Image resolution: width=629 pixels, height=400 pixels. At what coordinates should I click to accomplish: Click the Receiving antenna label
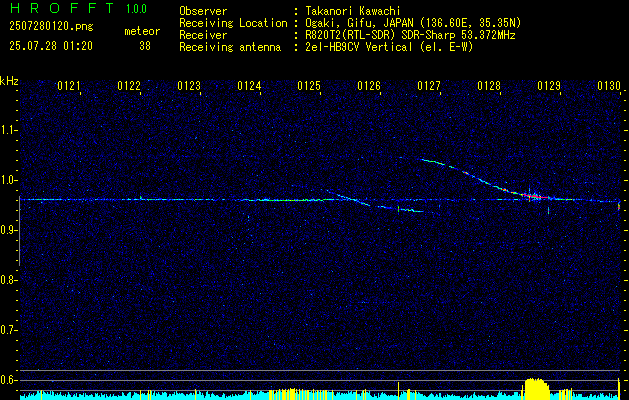230,47
